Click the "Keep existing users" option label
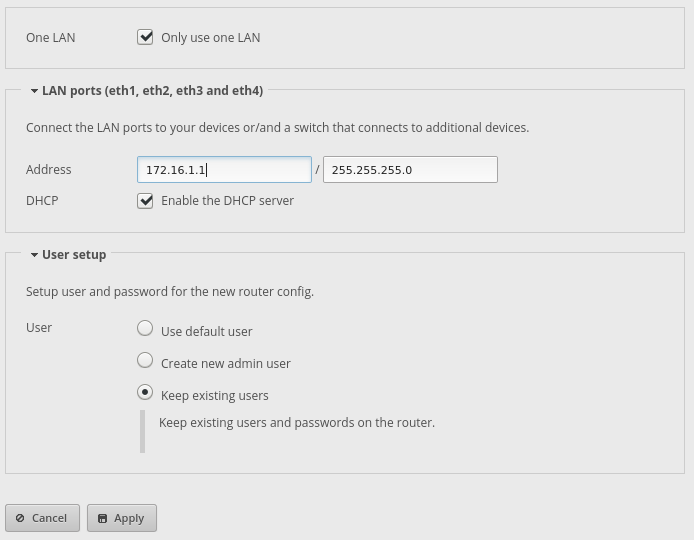 tap(214, 396)
